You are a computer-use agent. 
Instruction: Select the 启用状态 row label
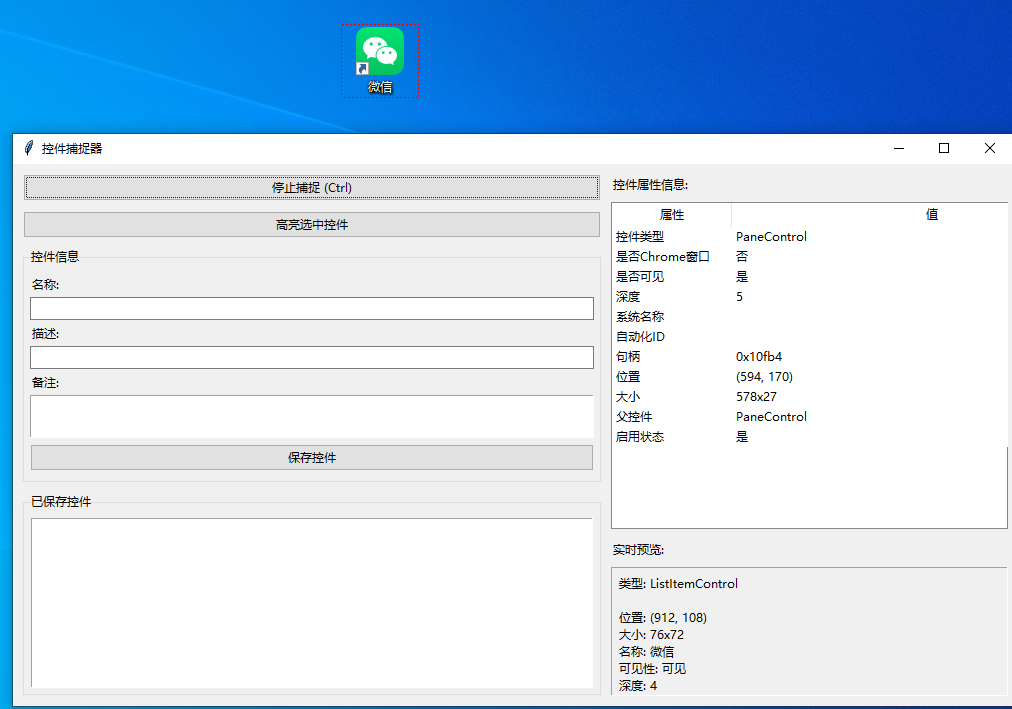click(640, 437)
